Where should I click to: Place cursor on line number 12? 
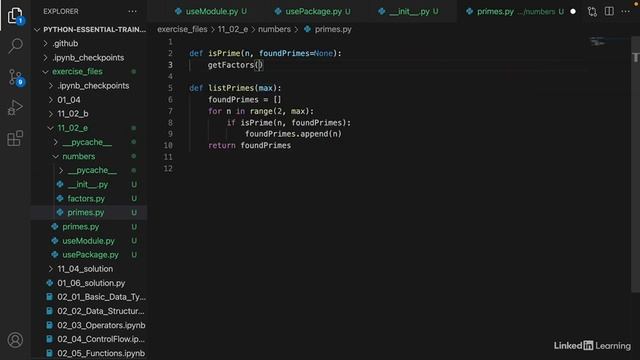tap(168, 169)
